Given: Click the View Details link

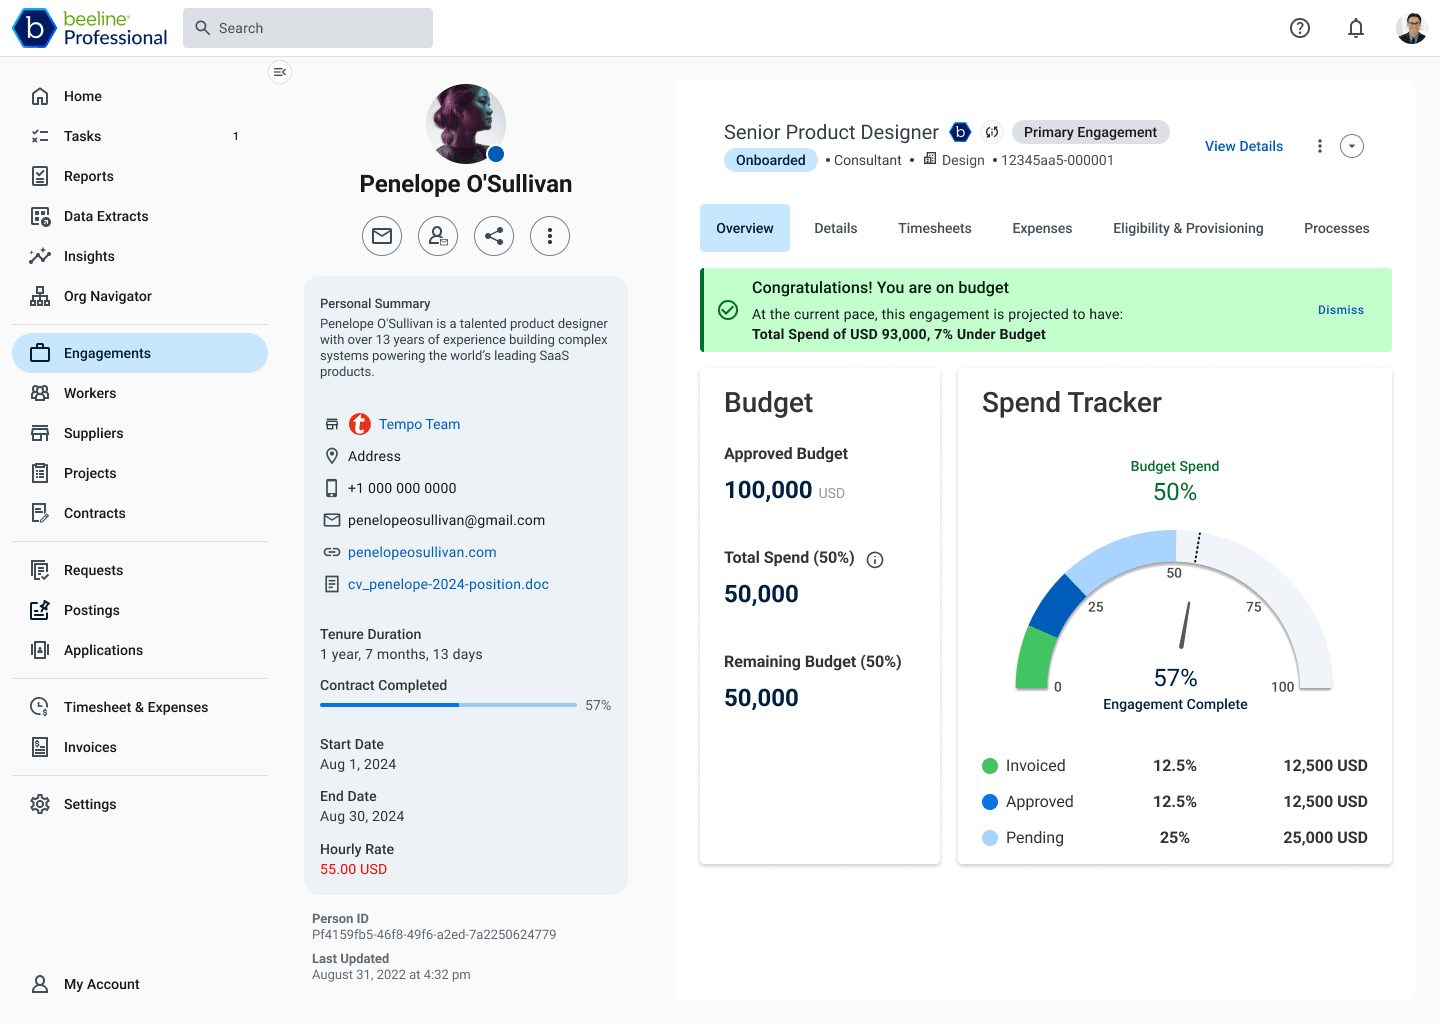Looking at the screenshot, I should pos(1243,146).
